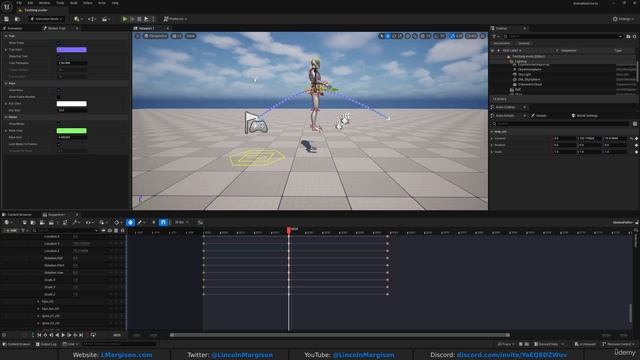Click the Outliner add folder icon
Viewport: 640px width, 360px height.
[x=628, y=36]
